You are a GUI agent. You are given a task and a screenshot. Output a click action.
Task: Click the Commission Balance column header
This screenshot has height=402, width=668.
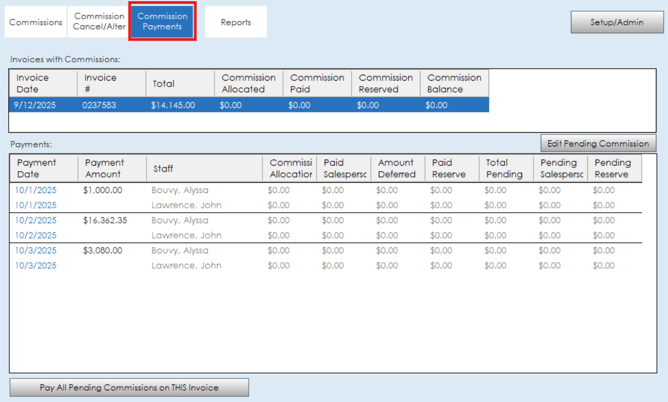point(454,83)
